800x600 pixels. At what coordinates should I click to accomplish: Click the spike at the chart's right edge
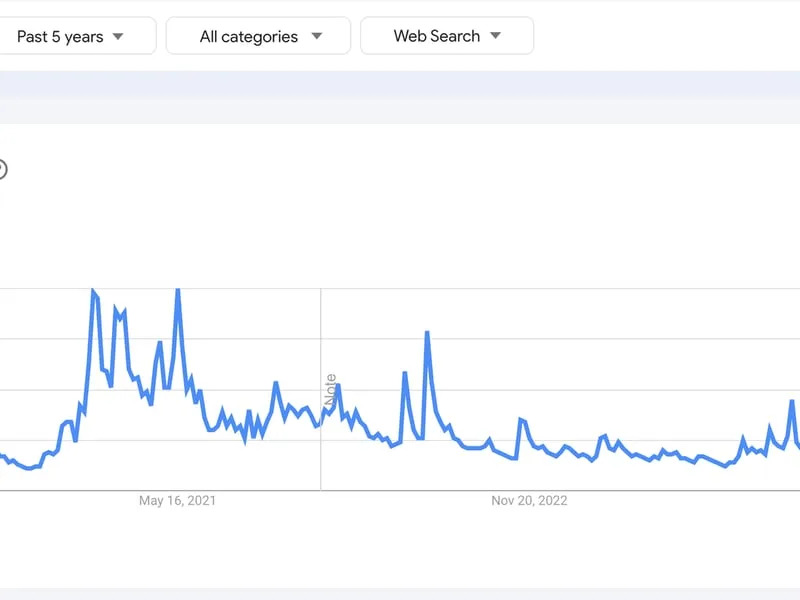(x=792, y=402)
